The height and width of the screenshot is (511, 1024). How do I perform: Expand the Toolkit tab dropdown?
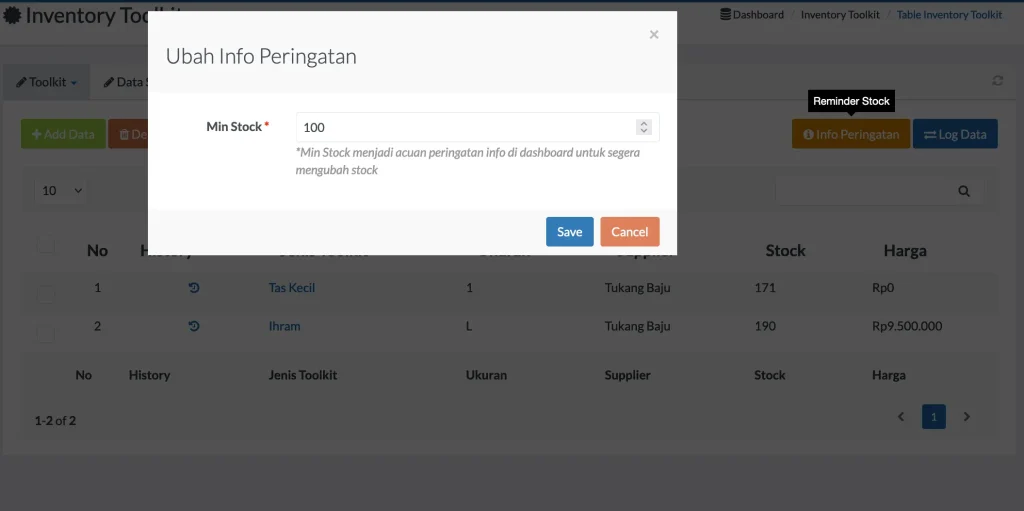tap(47, 82)
